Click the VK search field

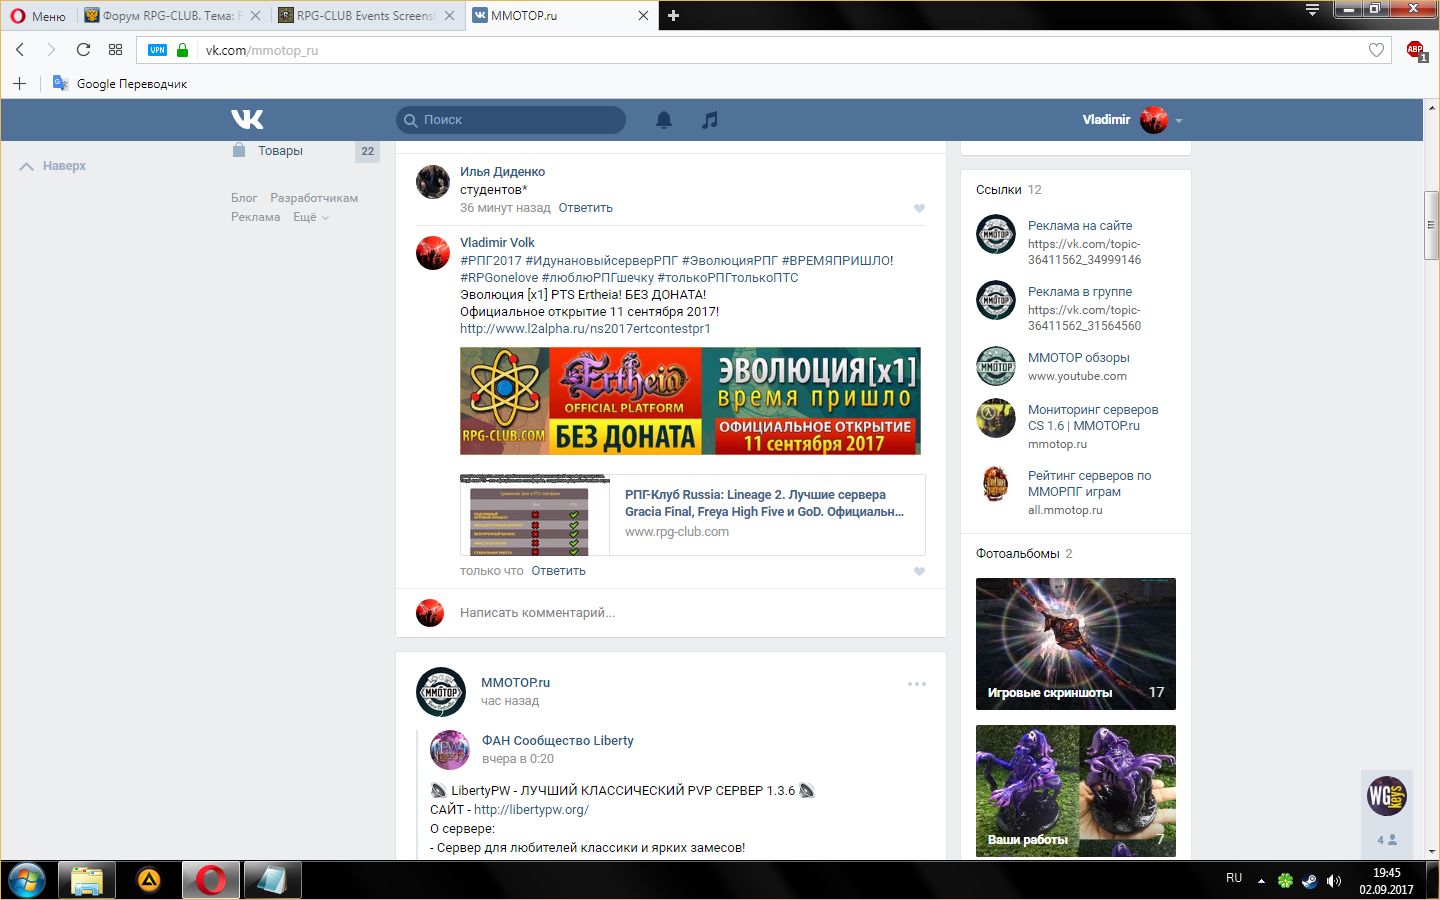pyautogui.click(x=511, y=120)
